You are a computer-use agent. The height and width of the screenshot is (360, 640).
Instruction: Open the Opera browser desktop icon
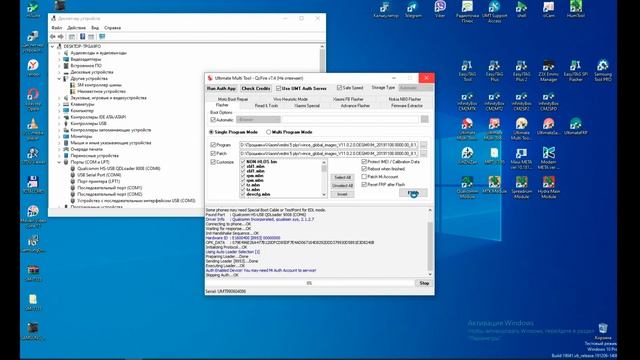(33, 100)
